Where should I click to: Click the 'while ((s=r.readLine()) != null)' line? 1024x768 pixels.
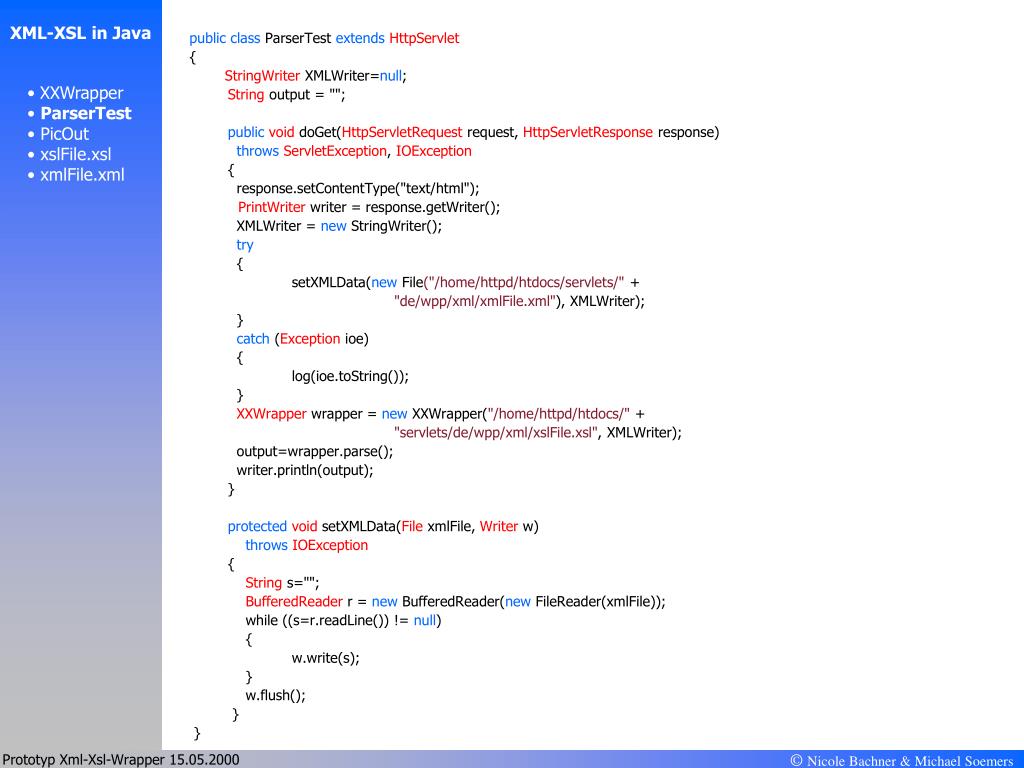tap(344, 620)
